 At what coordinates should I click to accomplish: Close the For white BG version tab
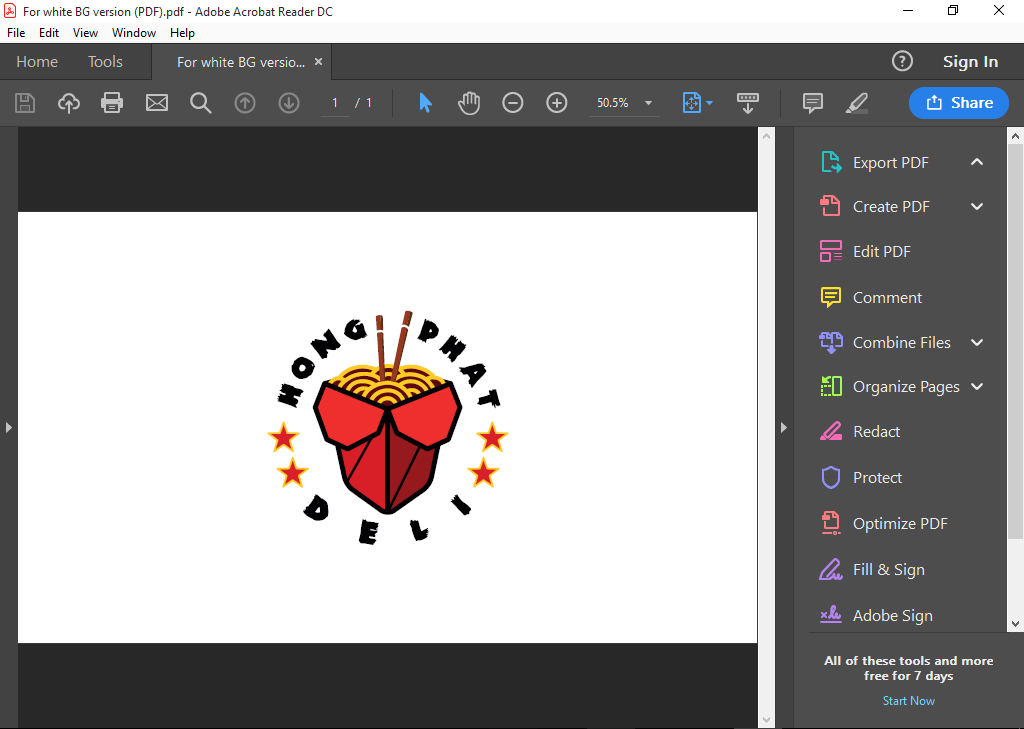tap(319, 62)
